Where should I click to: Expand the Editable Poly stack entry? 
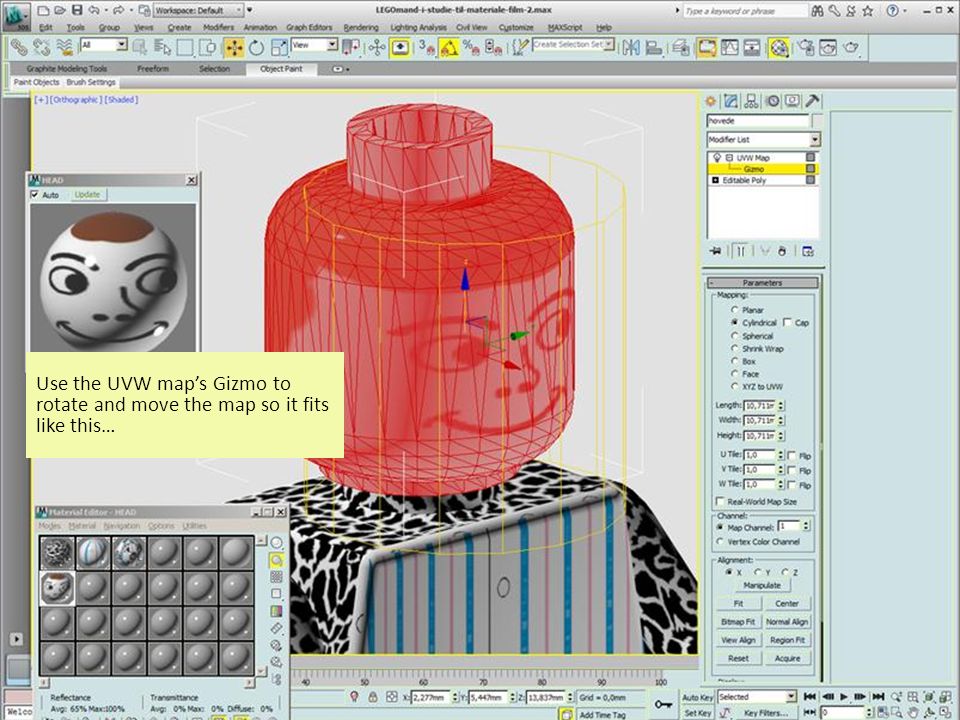point(715,181)
